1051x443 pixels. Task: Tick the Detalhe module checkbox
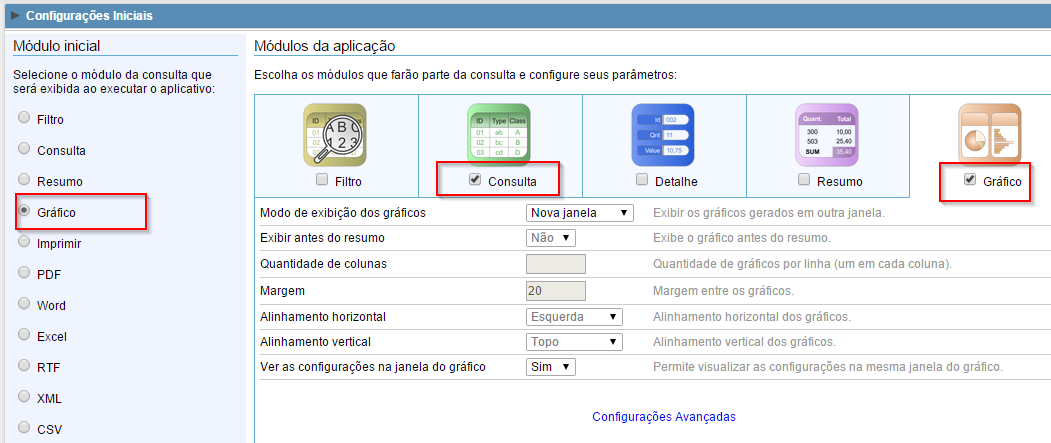coord(643,181)
